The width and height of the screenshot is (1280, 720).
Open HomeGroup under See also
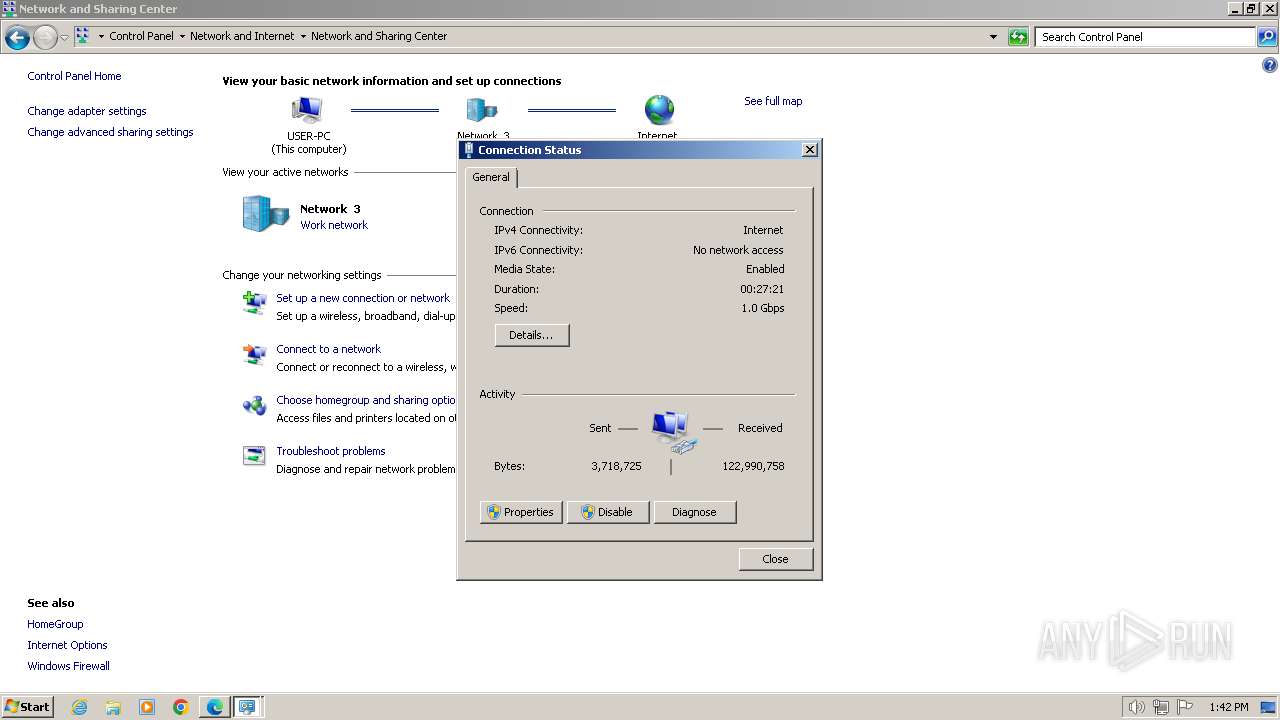click(x=55, y=624)
